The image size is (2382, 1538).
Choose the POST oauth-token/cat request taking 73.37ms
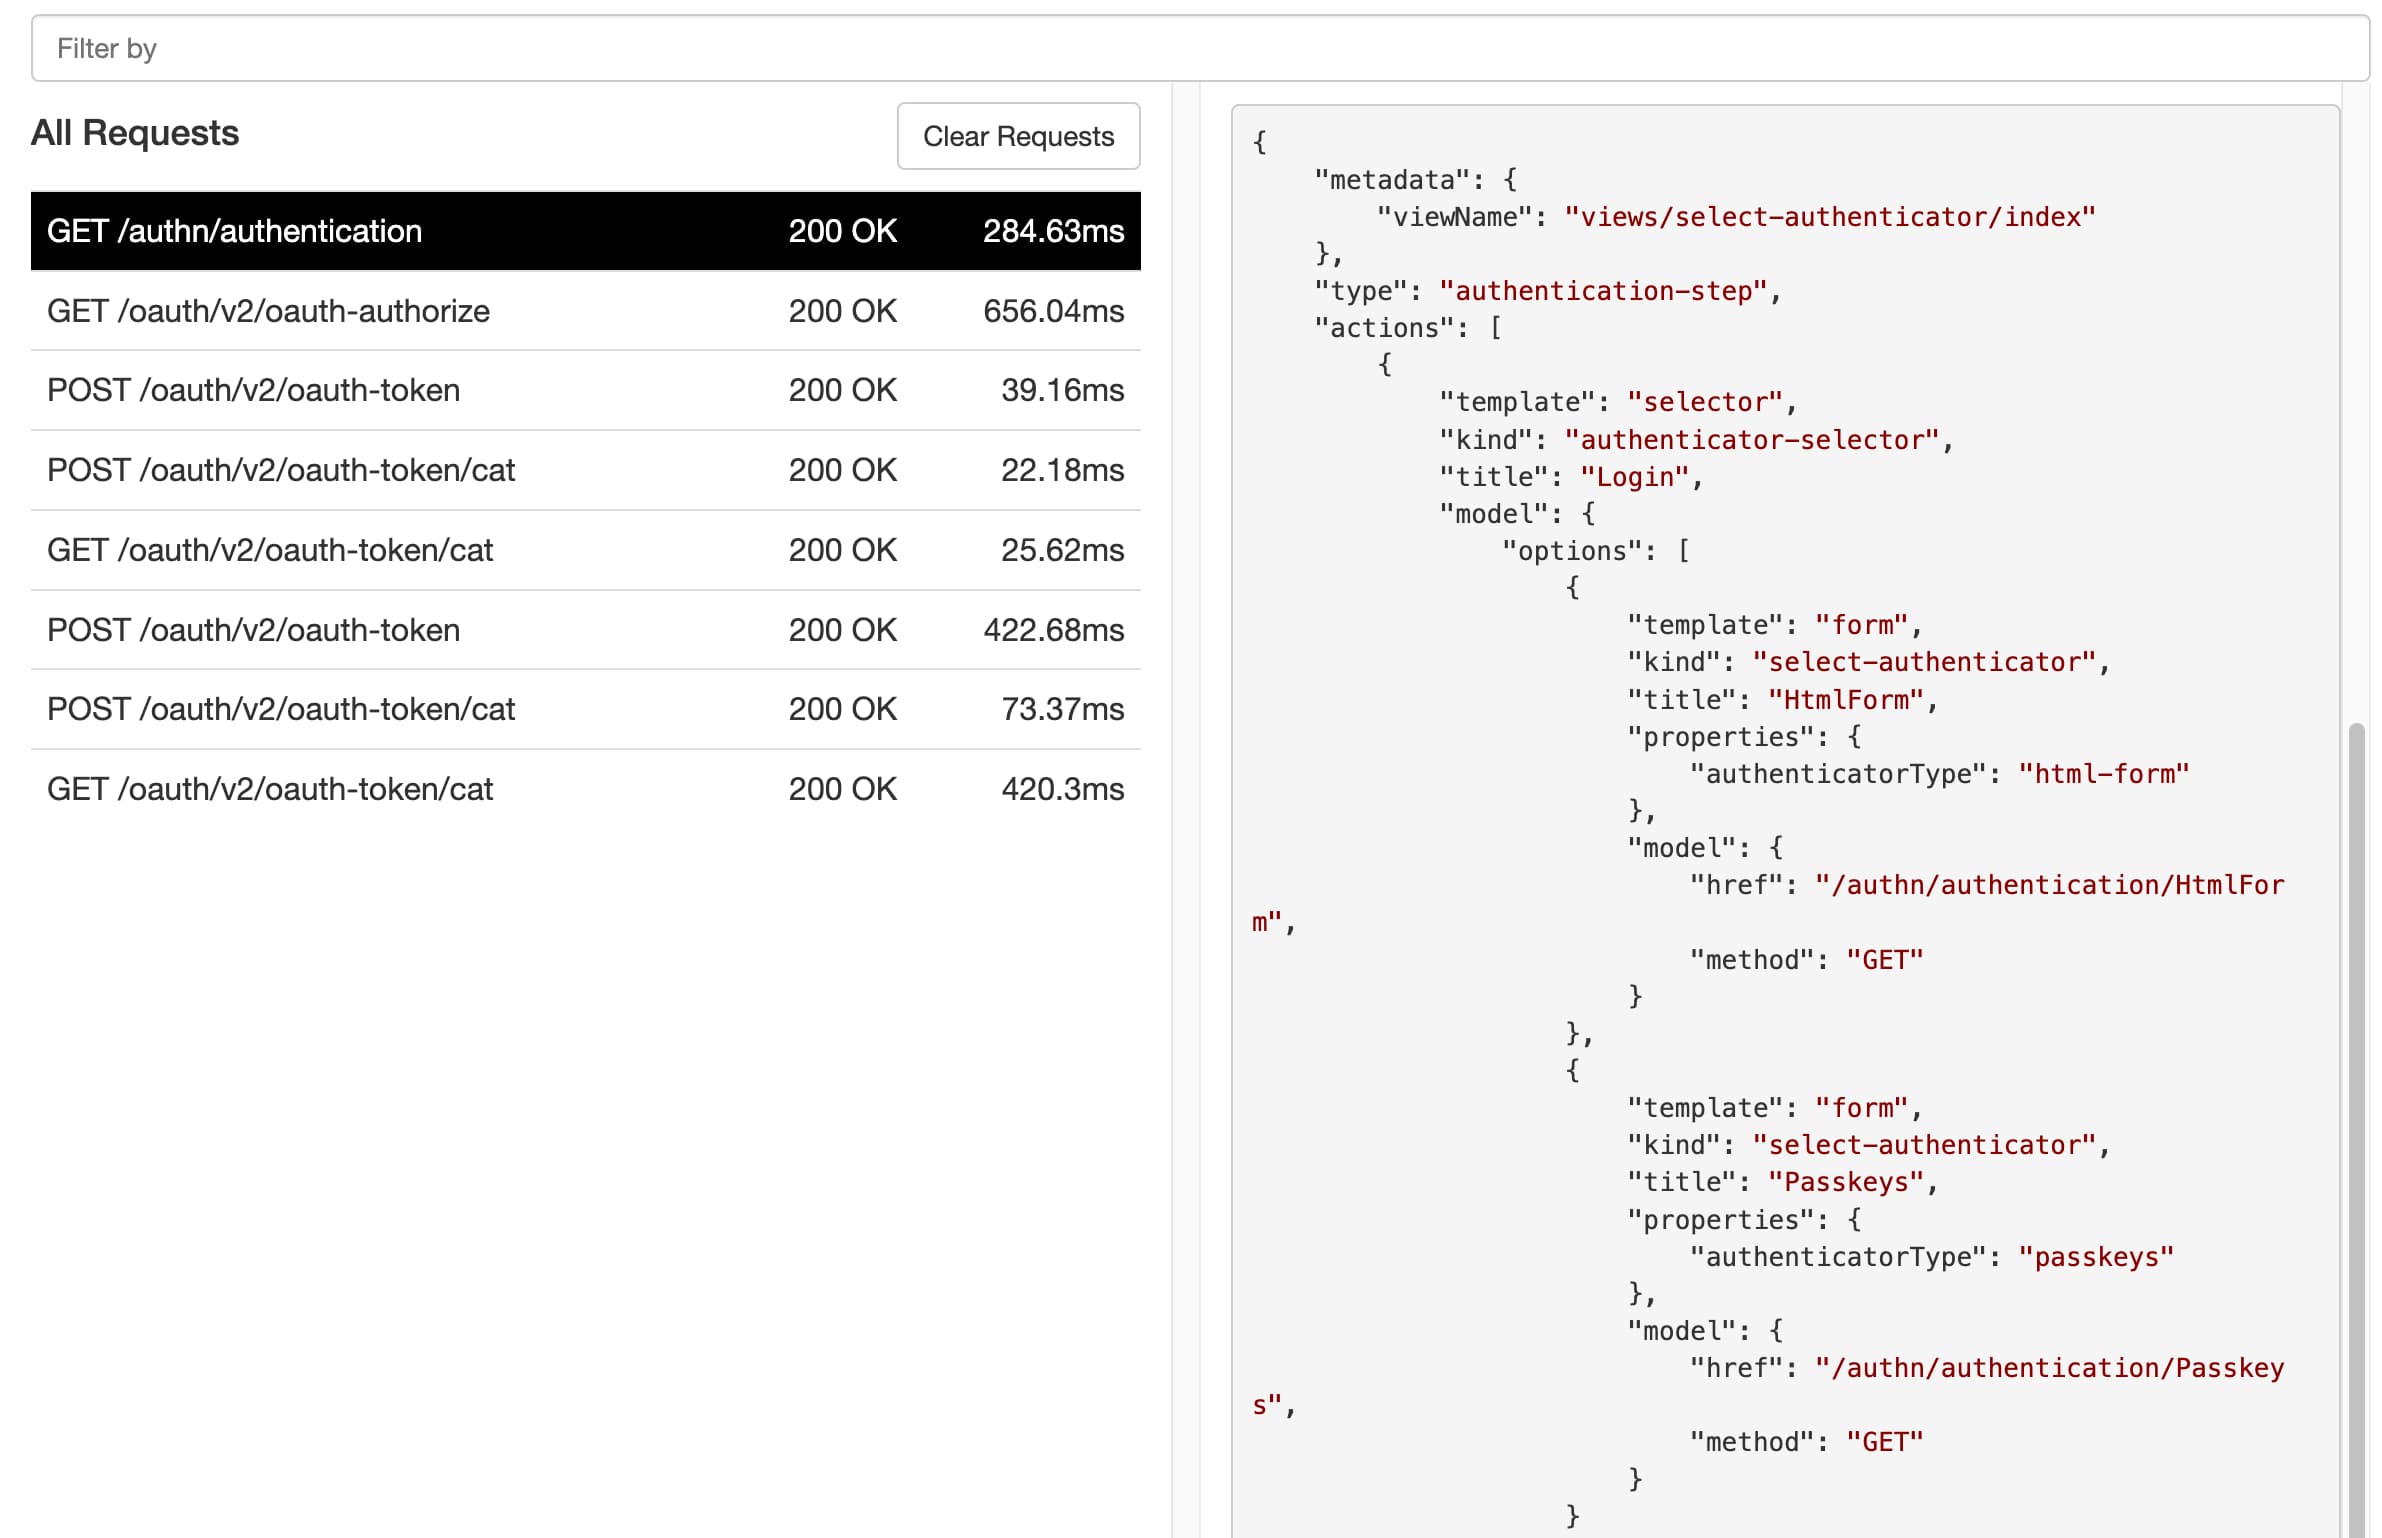585,709
